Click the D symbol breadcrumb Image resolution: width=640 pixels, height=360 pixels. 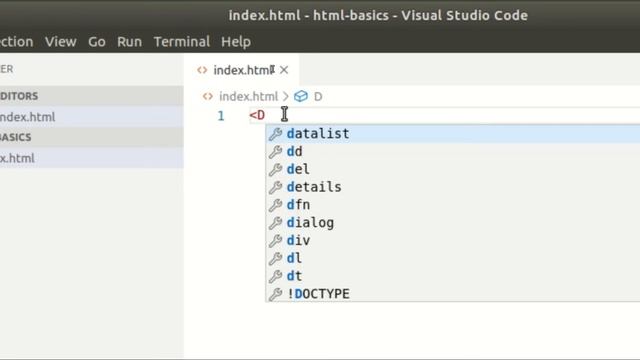pyautogui.click(x=318, y=96)
